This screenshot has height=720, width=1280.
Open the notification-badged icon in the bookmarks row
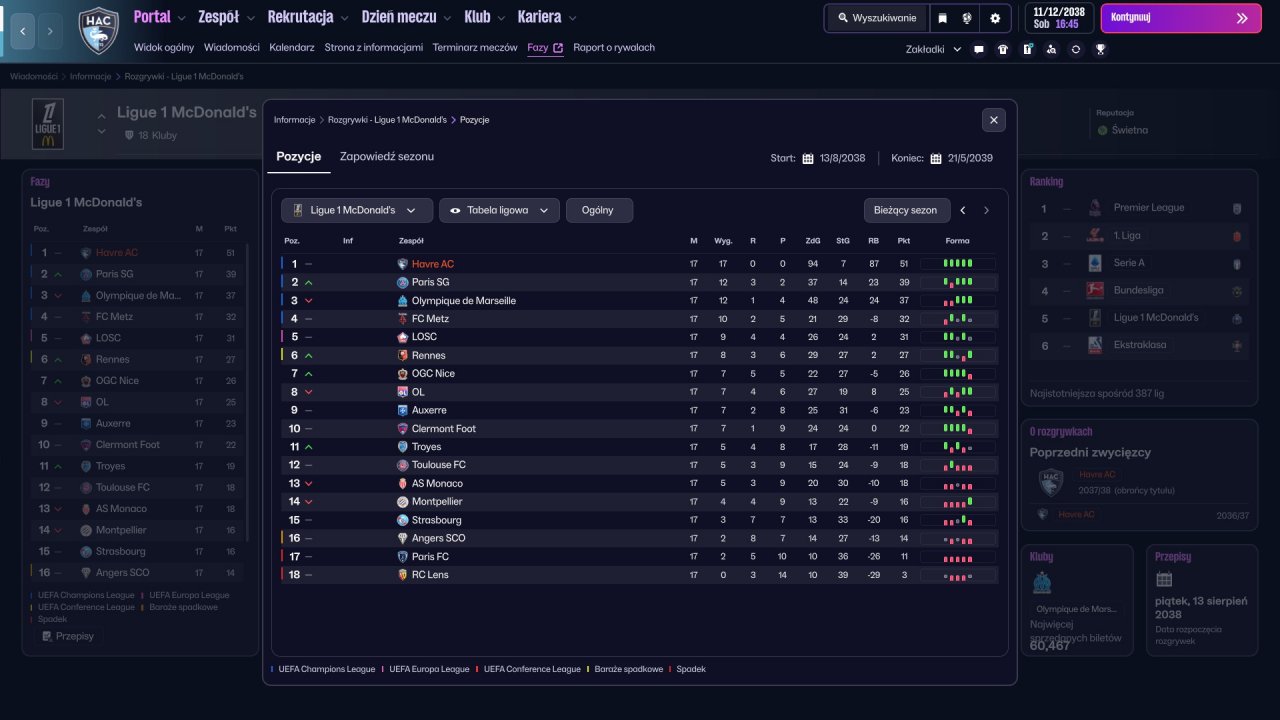click(1027, 49)
